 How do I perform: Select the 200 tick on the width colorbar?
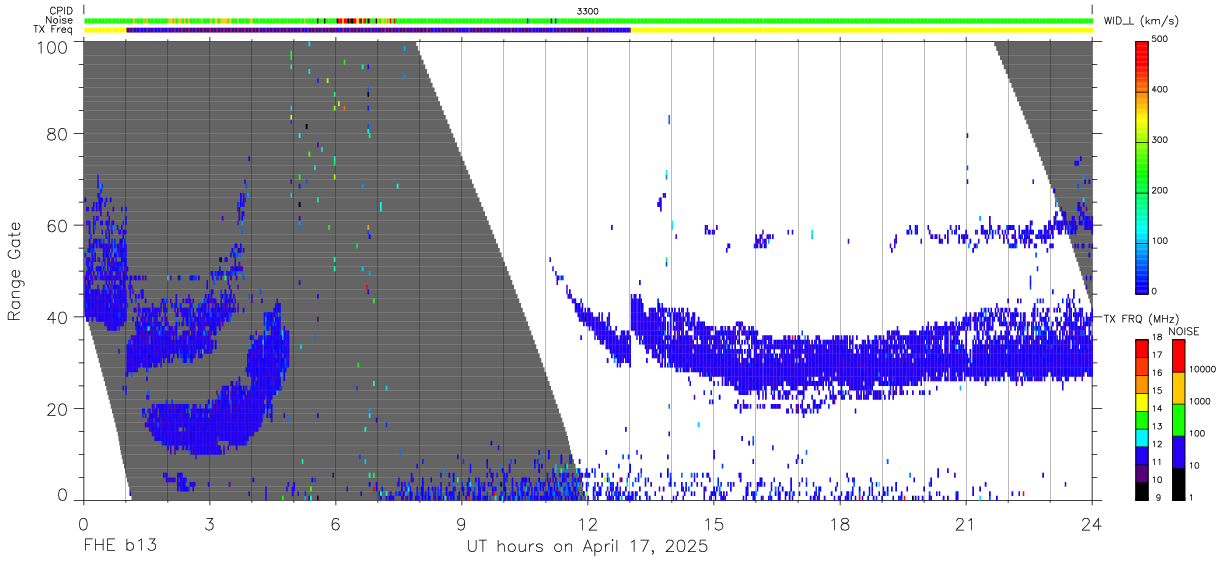click(1161, 190)
